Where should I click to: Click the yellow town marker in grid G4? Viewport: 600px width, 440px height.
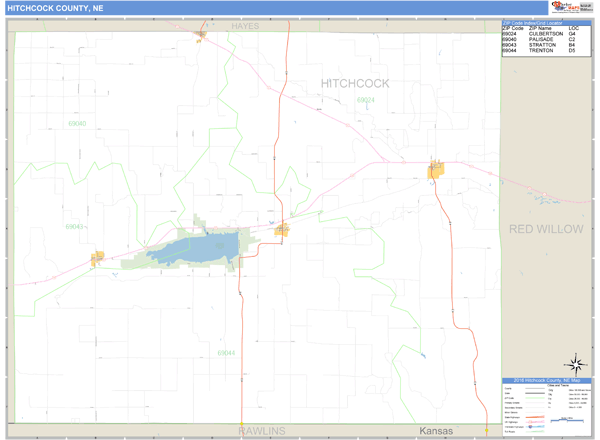(435, 171)
